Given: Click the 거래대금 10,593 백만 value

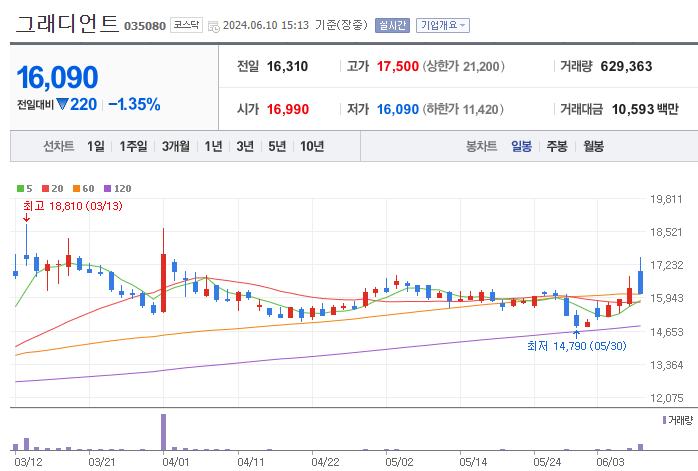Looking at the screenshot, I should (645, 109).
